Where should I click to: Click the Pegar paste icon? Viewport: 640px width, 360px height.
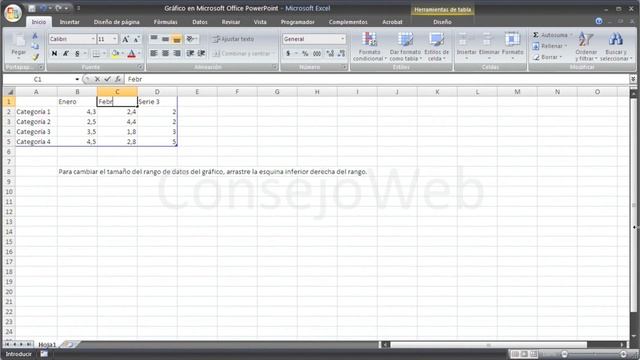click(x=18, y=41)
